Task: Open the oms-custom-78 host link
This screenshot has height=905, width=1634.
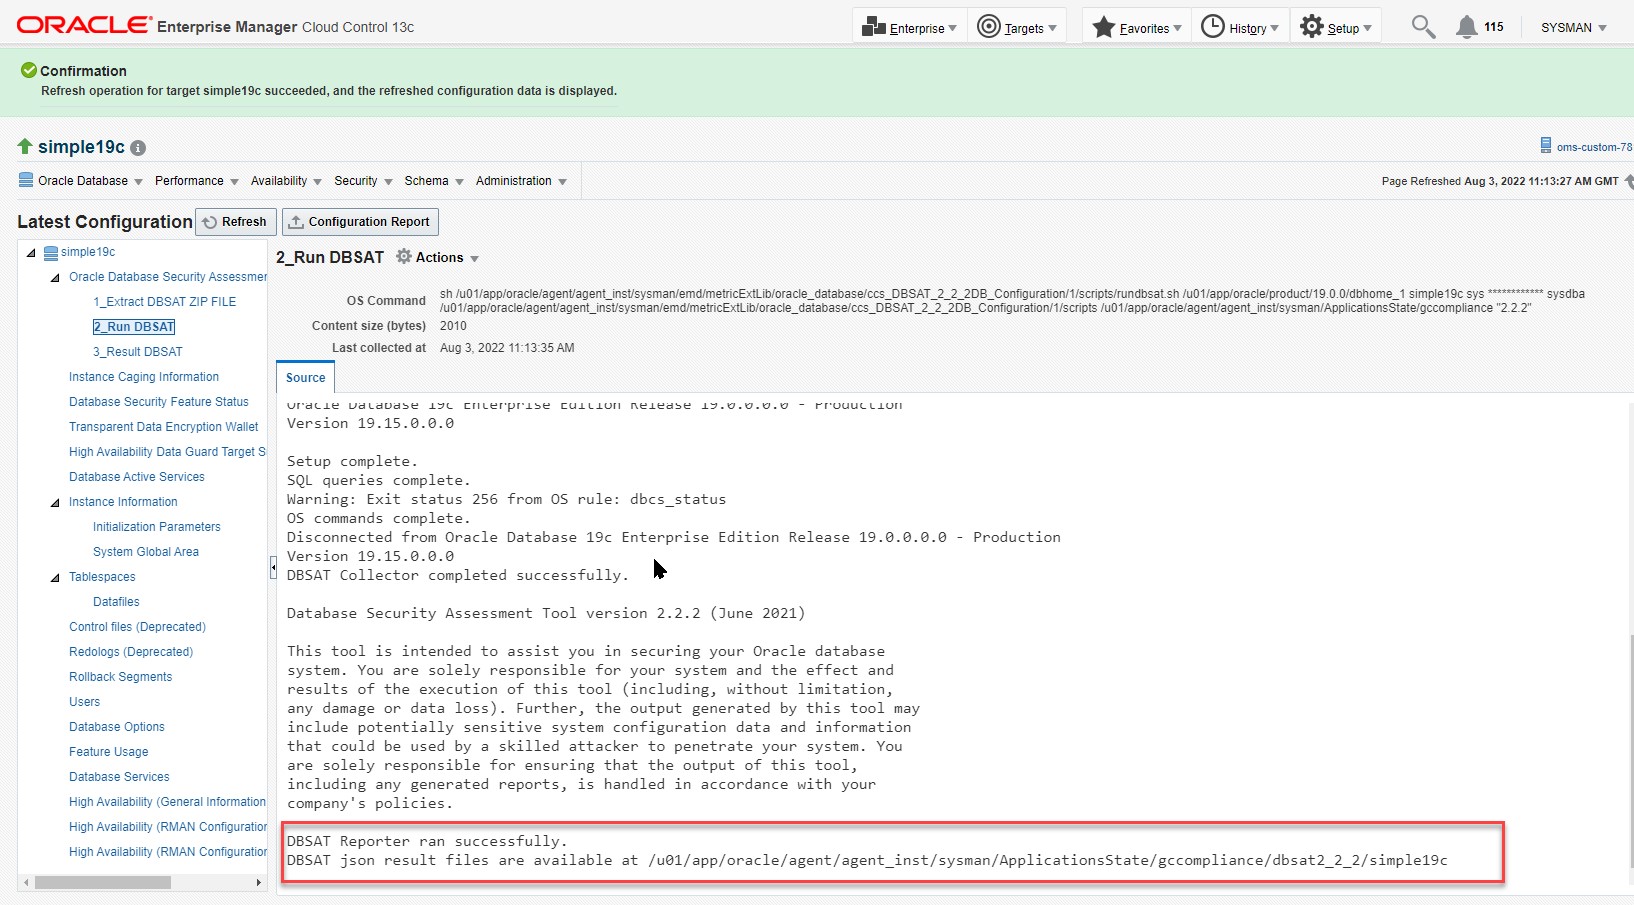Action: click(1594, 147)
